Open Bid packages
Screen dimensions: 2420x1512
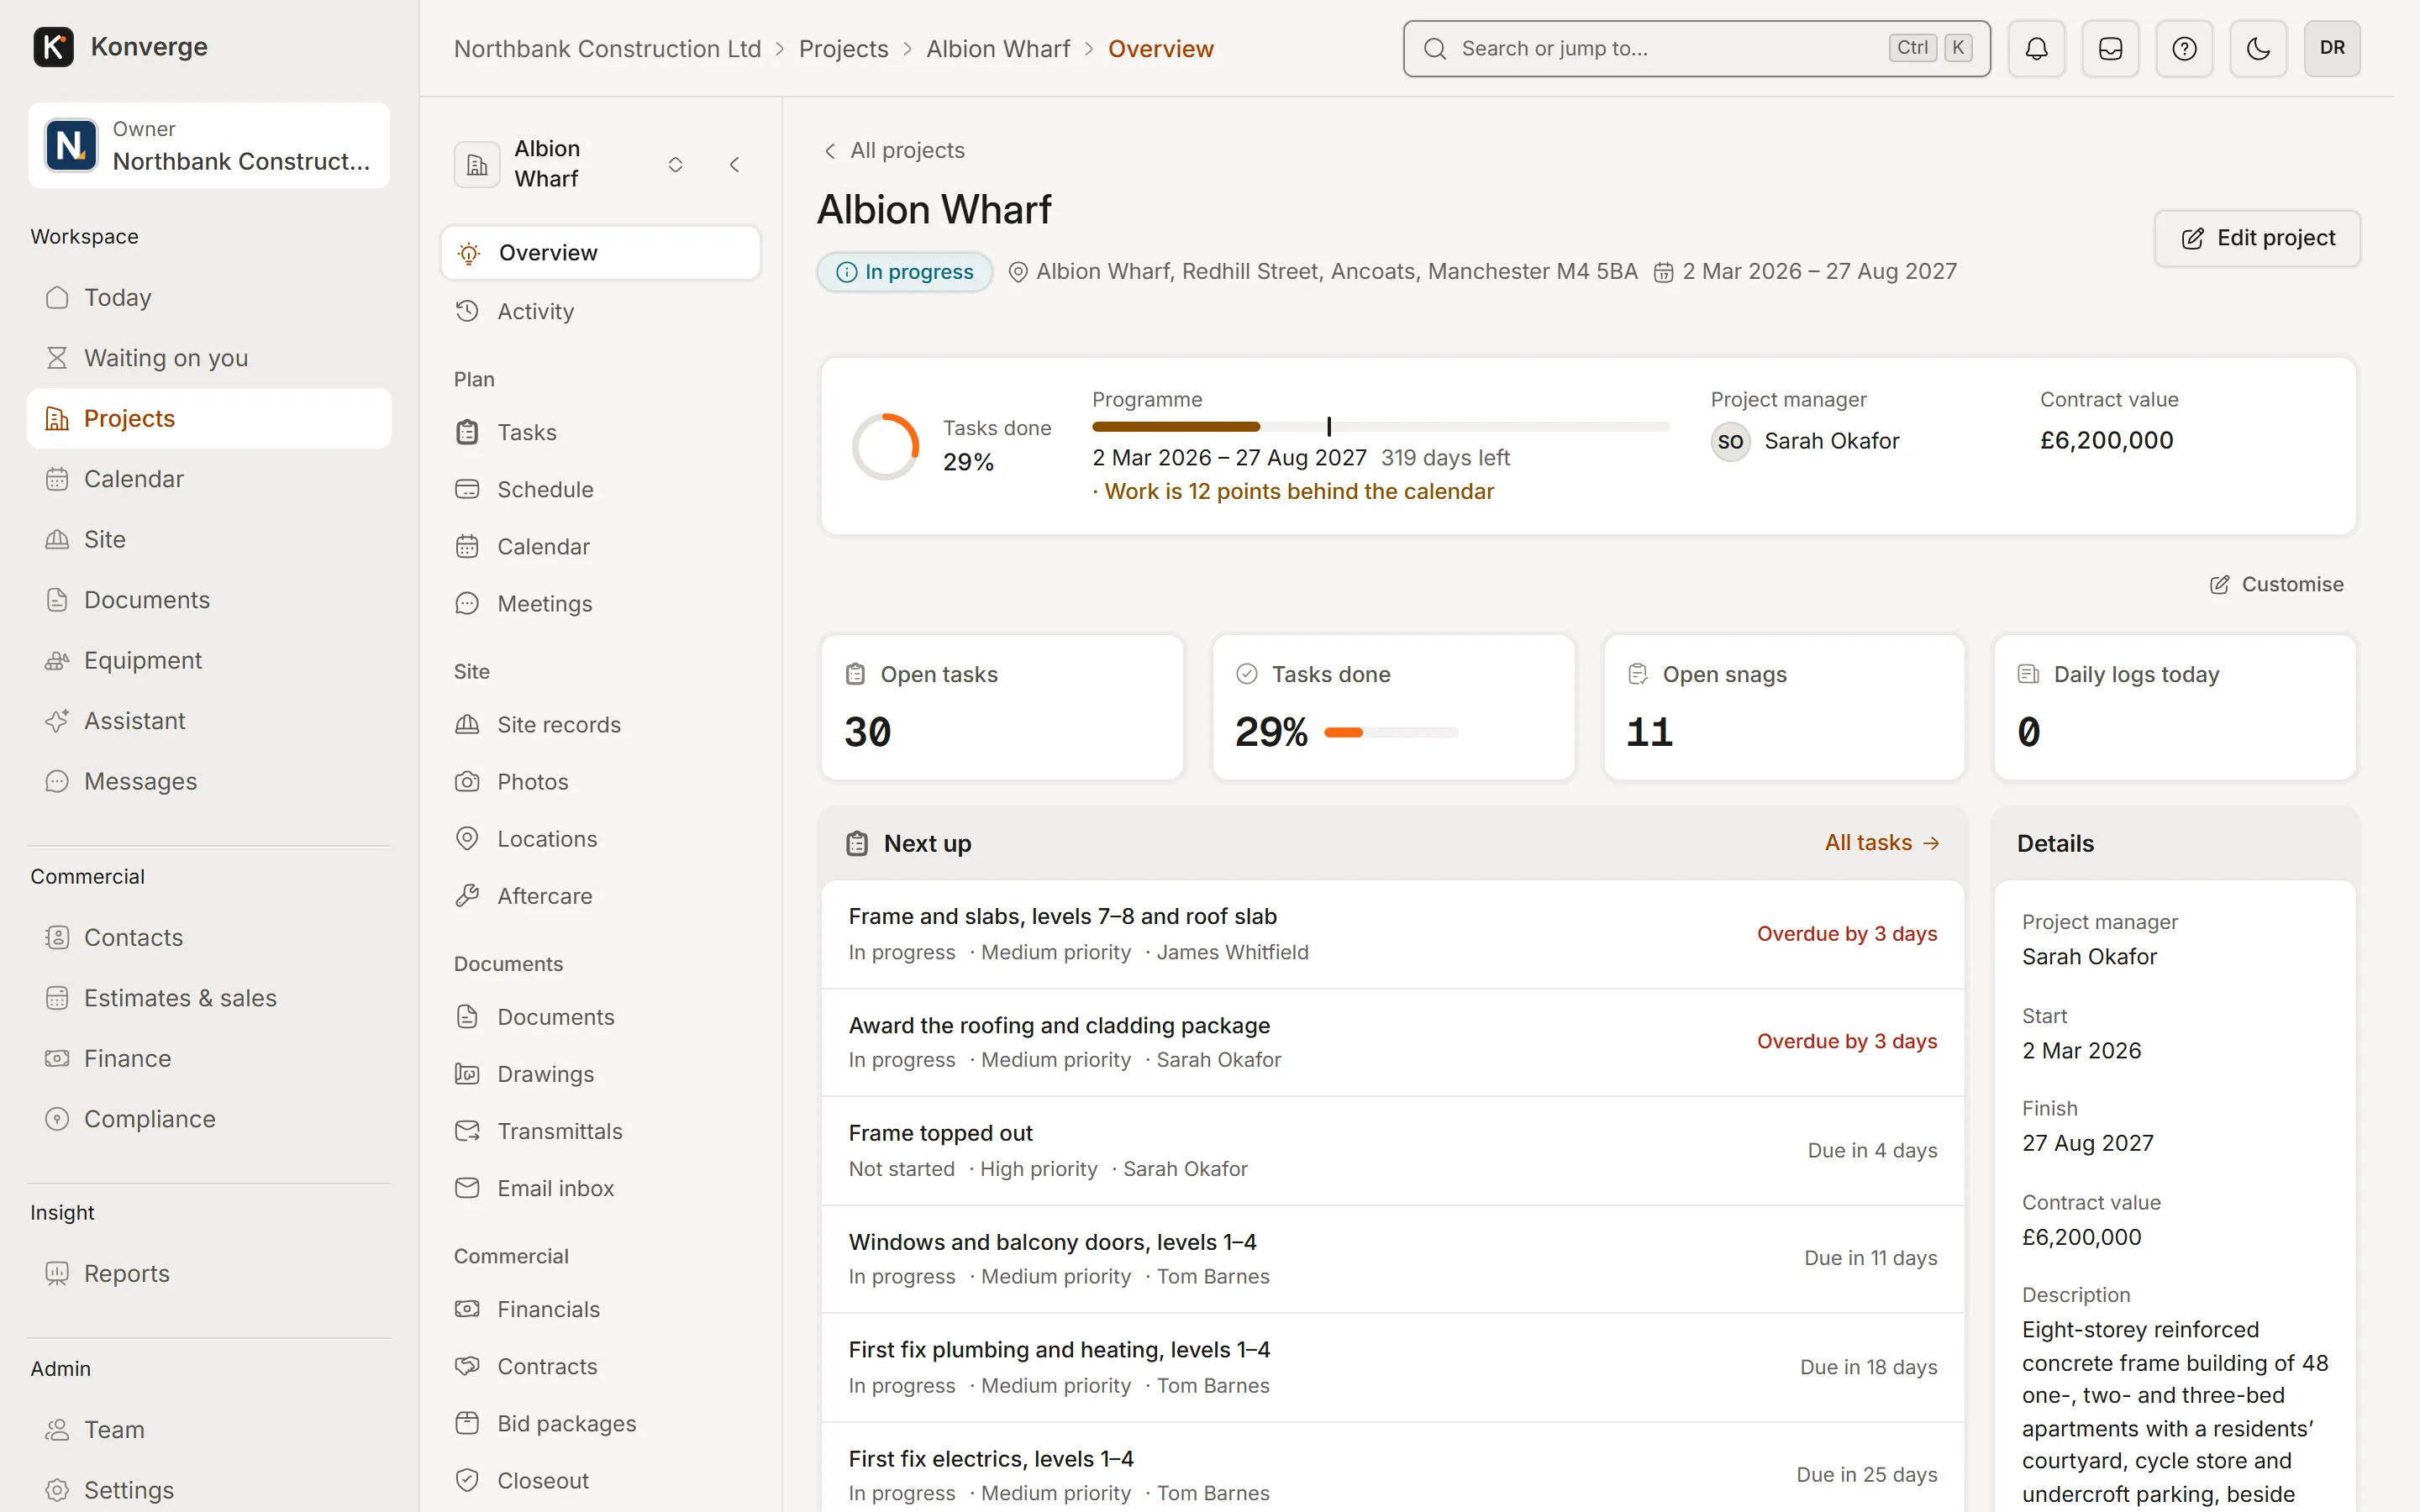pyautogui.click(x=600, y=1423)
